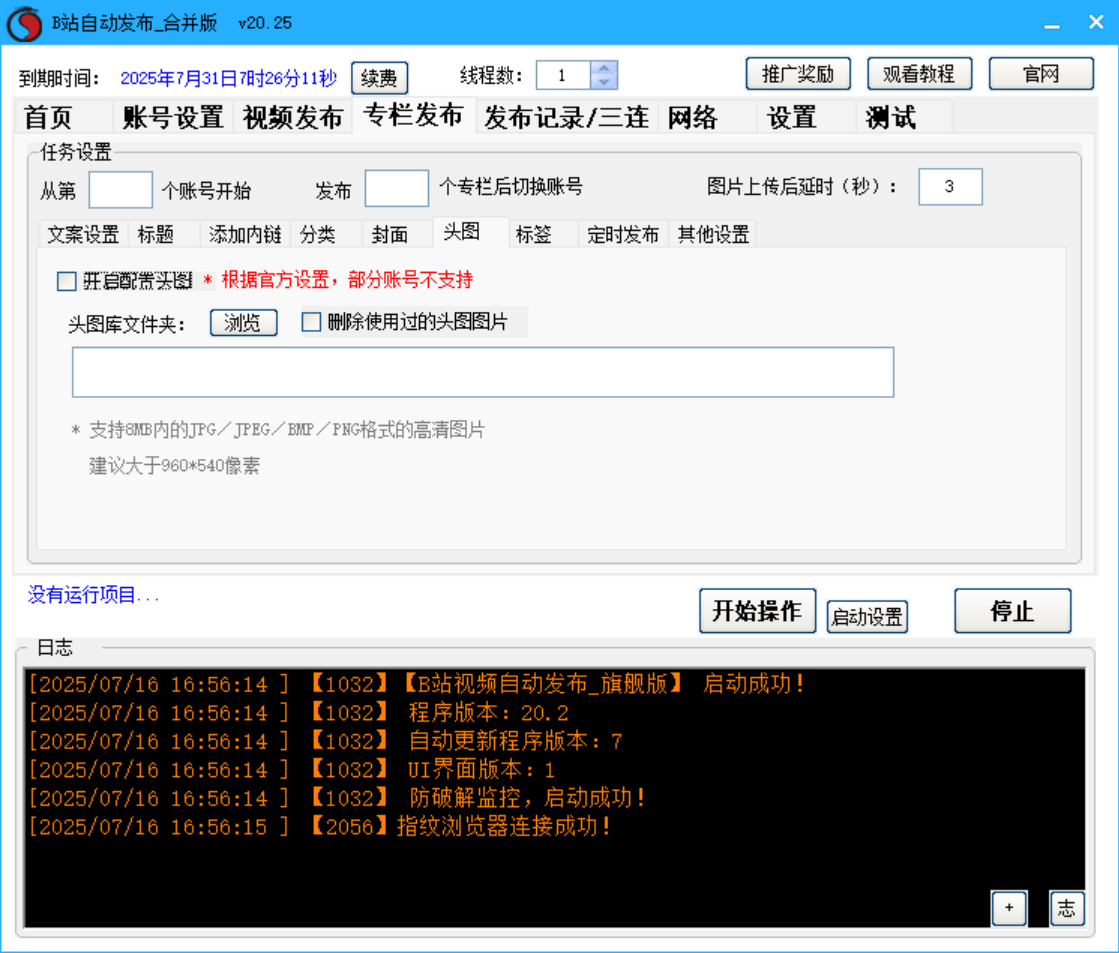Increase thread count with up arrow
The height and width of the screenshot is (953, 1119).
click(x=604, y=69)
